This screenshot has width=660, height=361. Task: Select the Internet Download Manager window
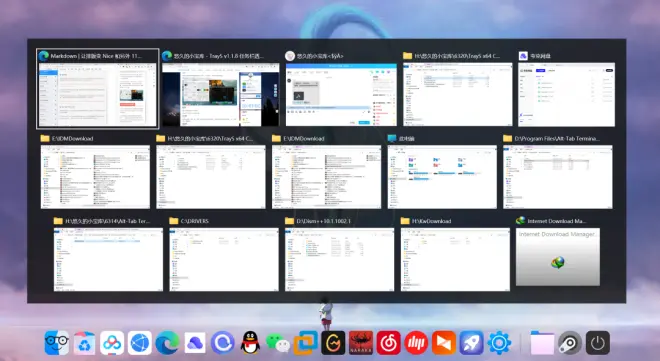click(558, 252)
